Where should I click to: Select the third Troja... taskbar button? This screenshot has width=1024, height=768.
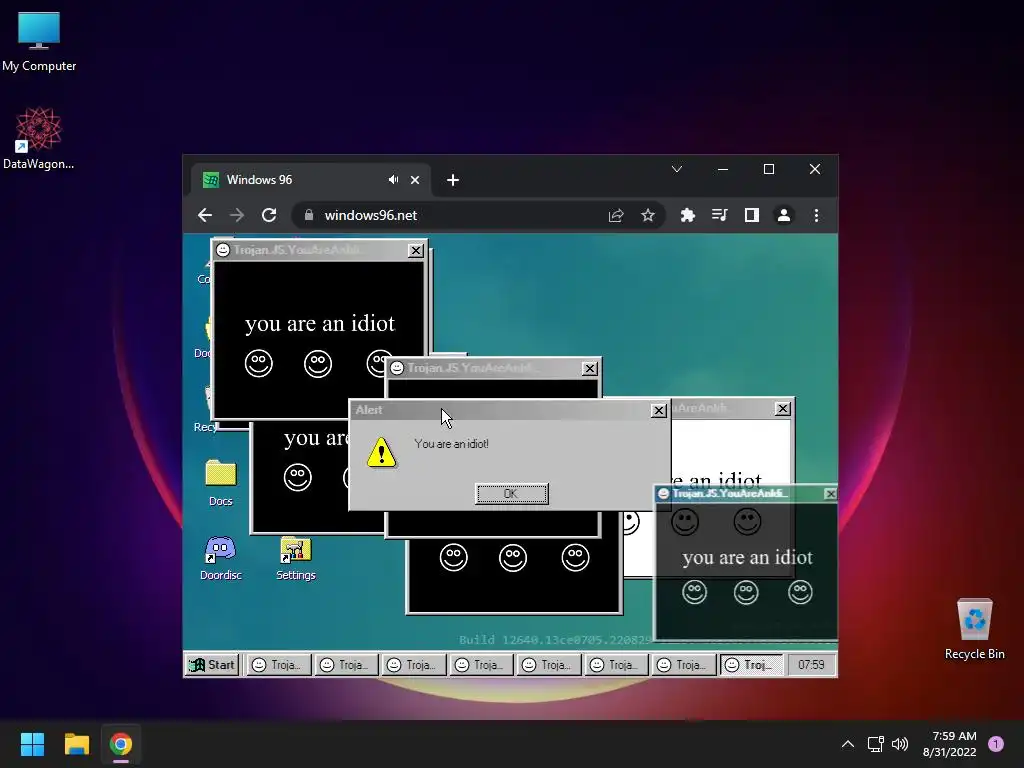(413, 665)
